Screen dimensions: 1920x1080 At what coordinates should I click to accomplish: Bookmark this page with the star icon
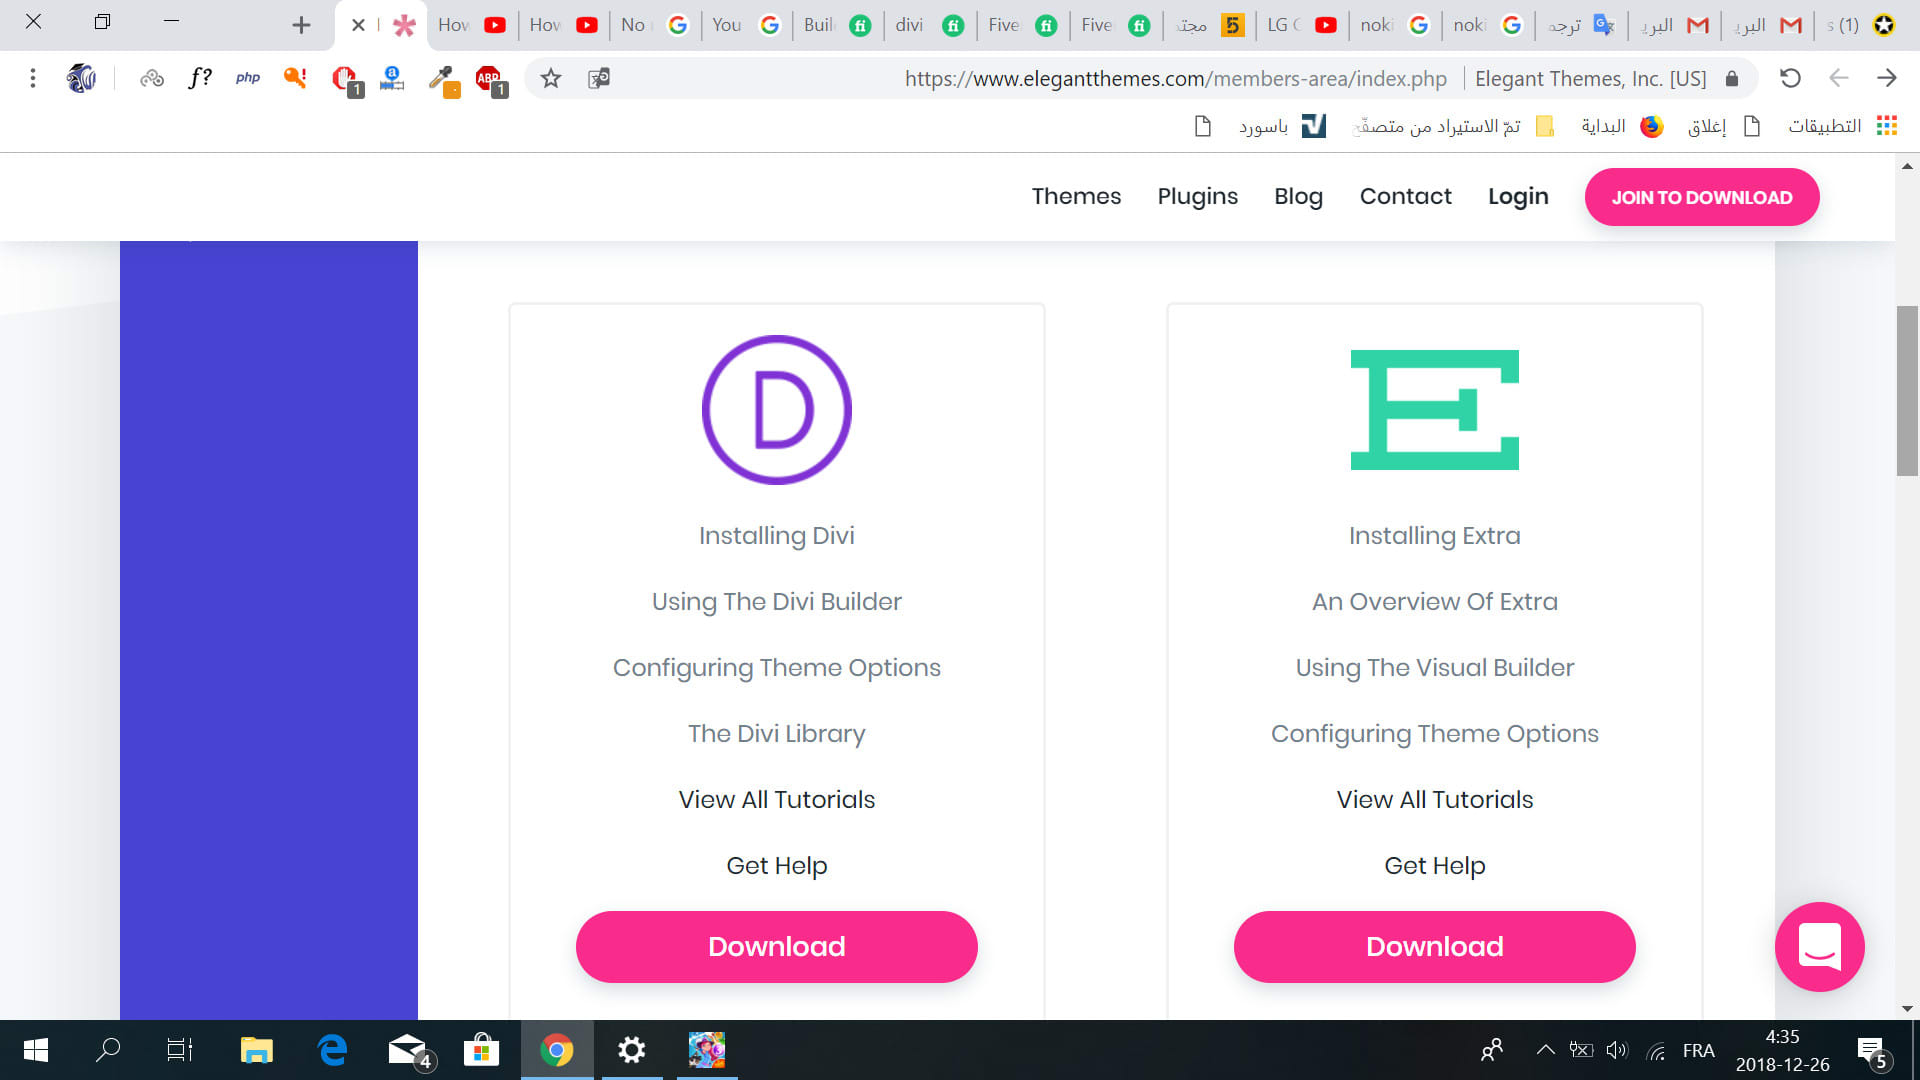[x=551, y=78]
